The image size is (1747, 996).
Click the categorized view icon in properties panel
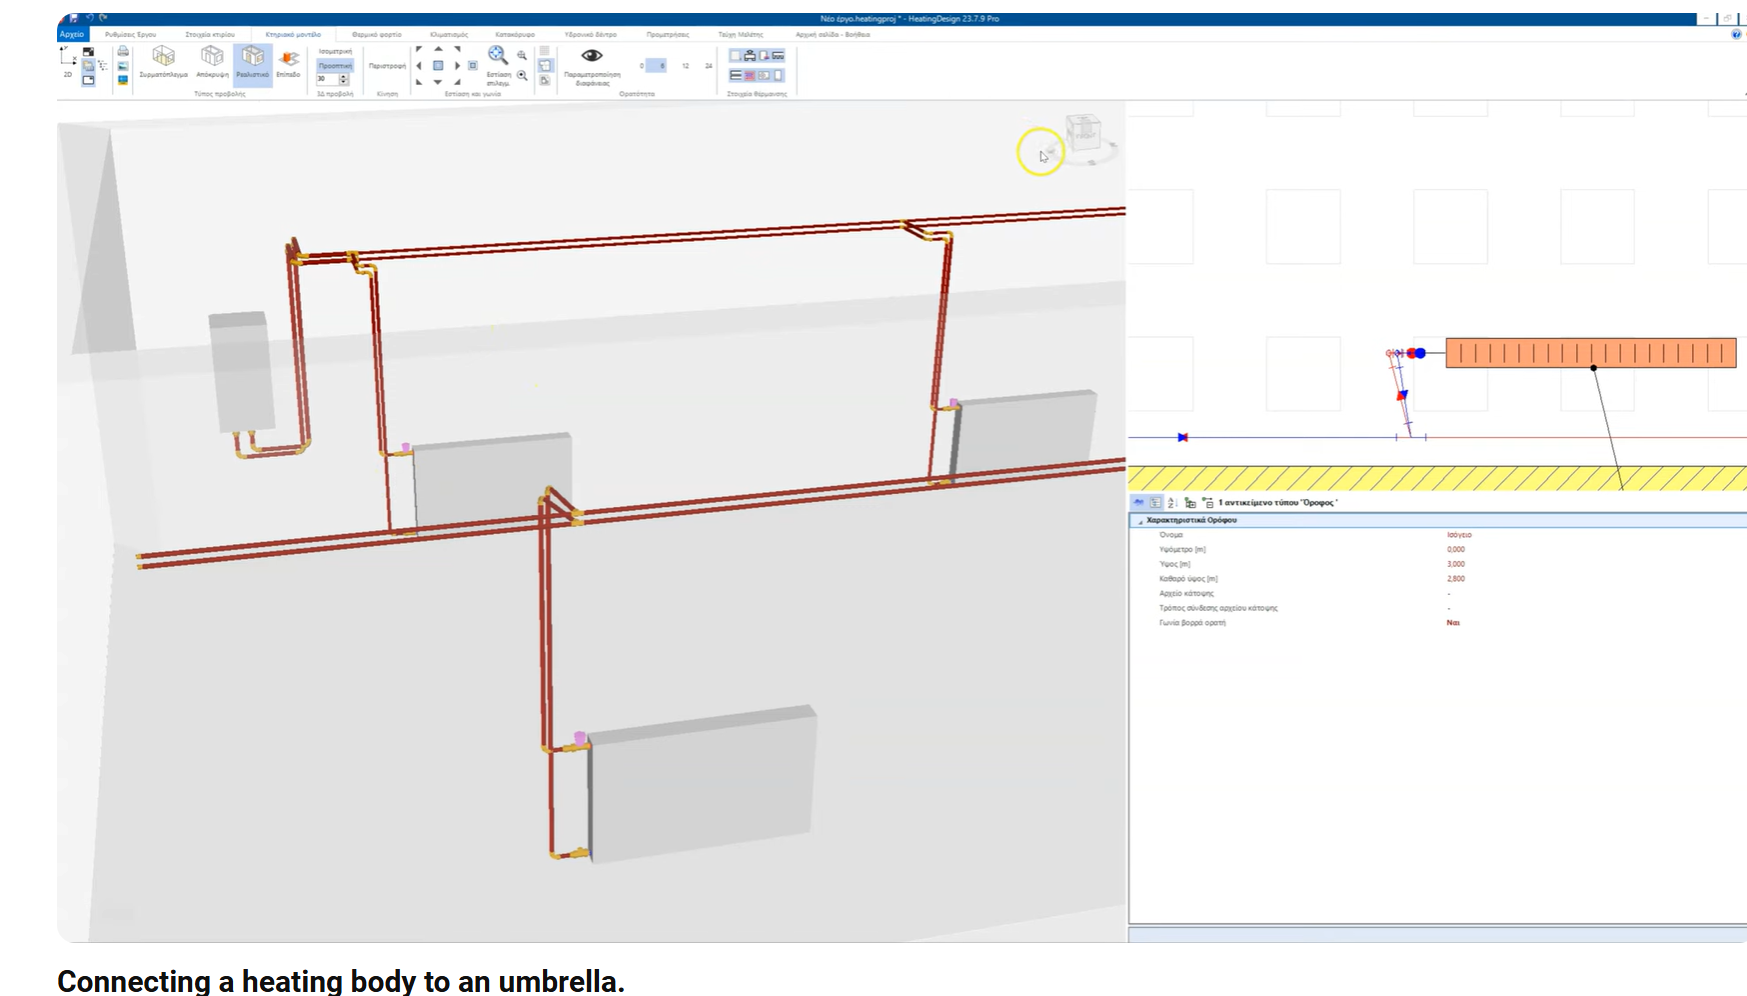click(x=1155, y=503)
